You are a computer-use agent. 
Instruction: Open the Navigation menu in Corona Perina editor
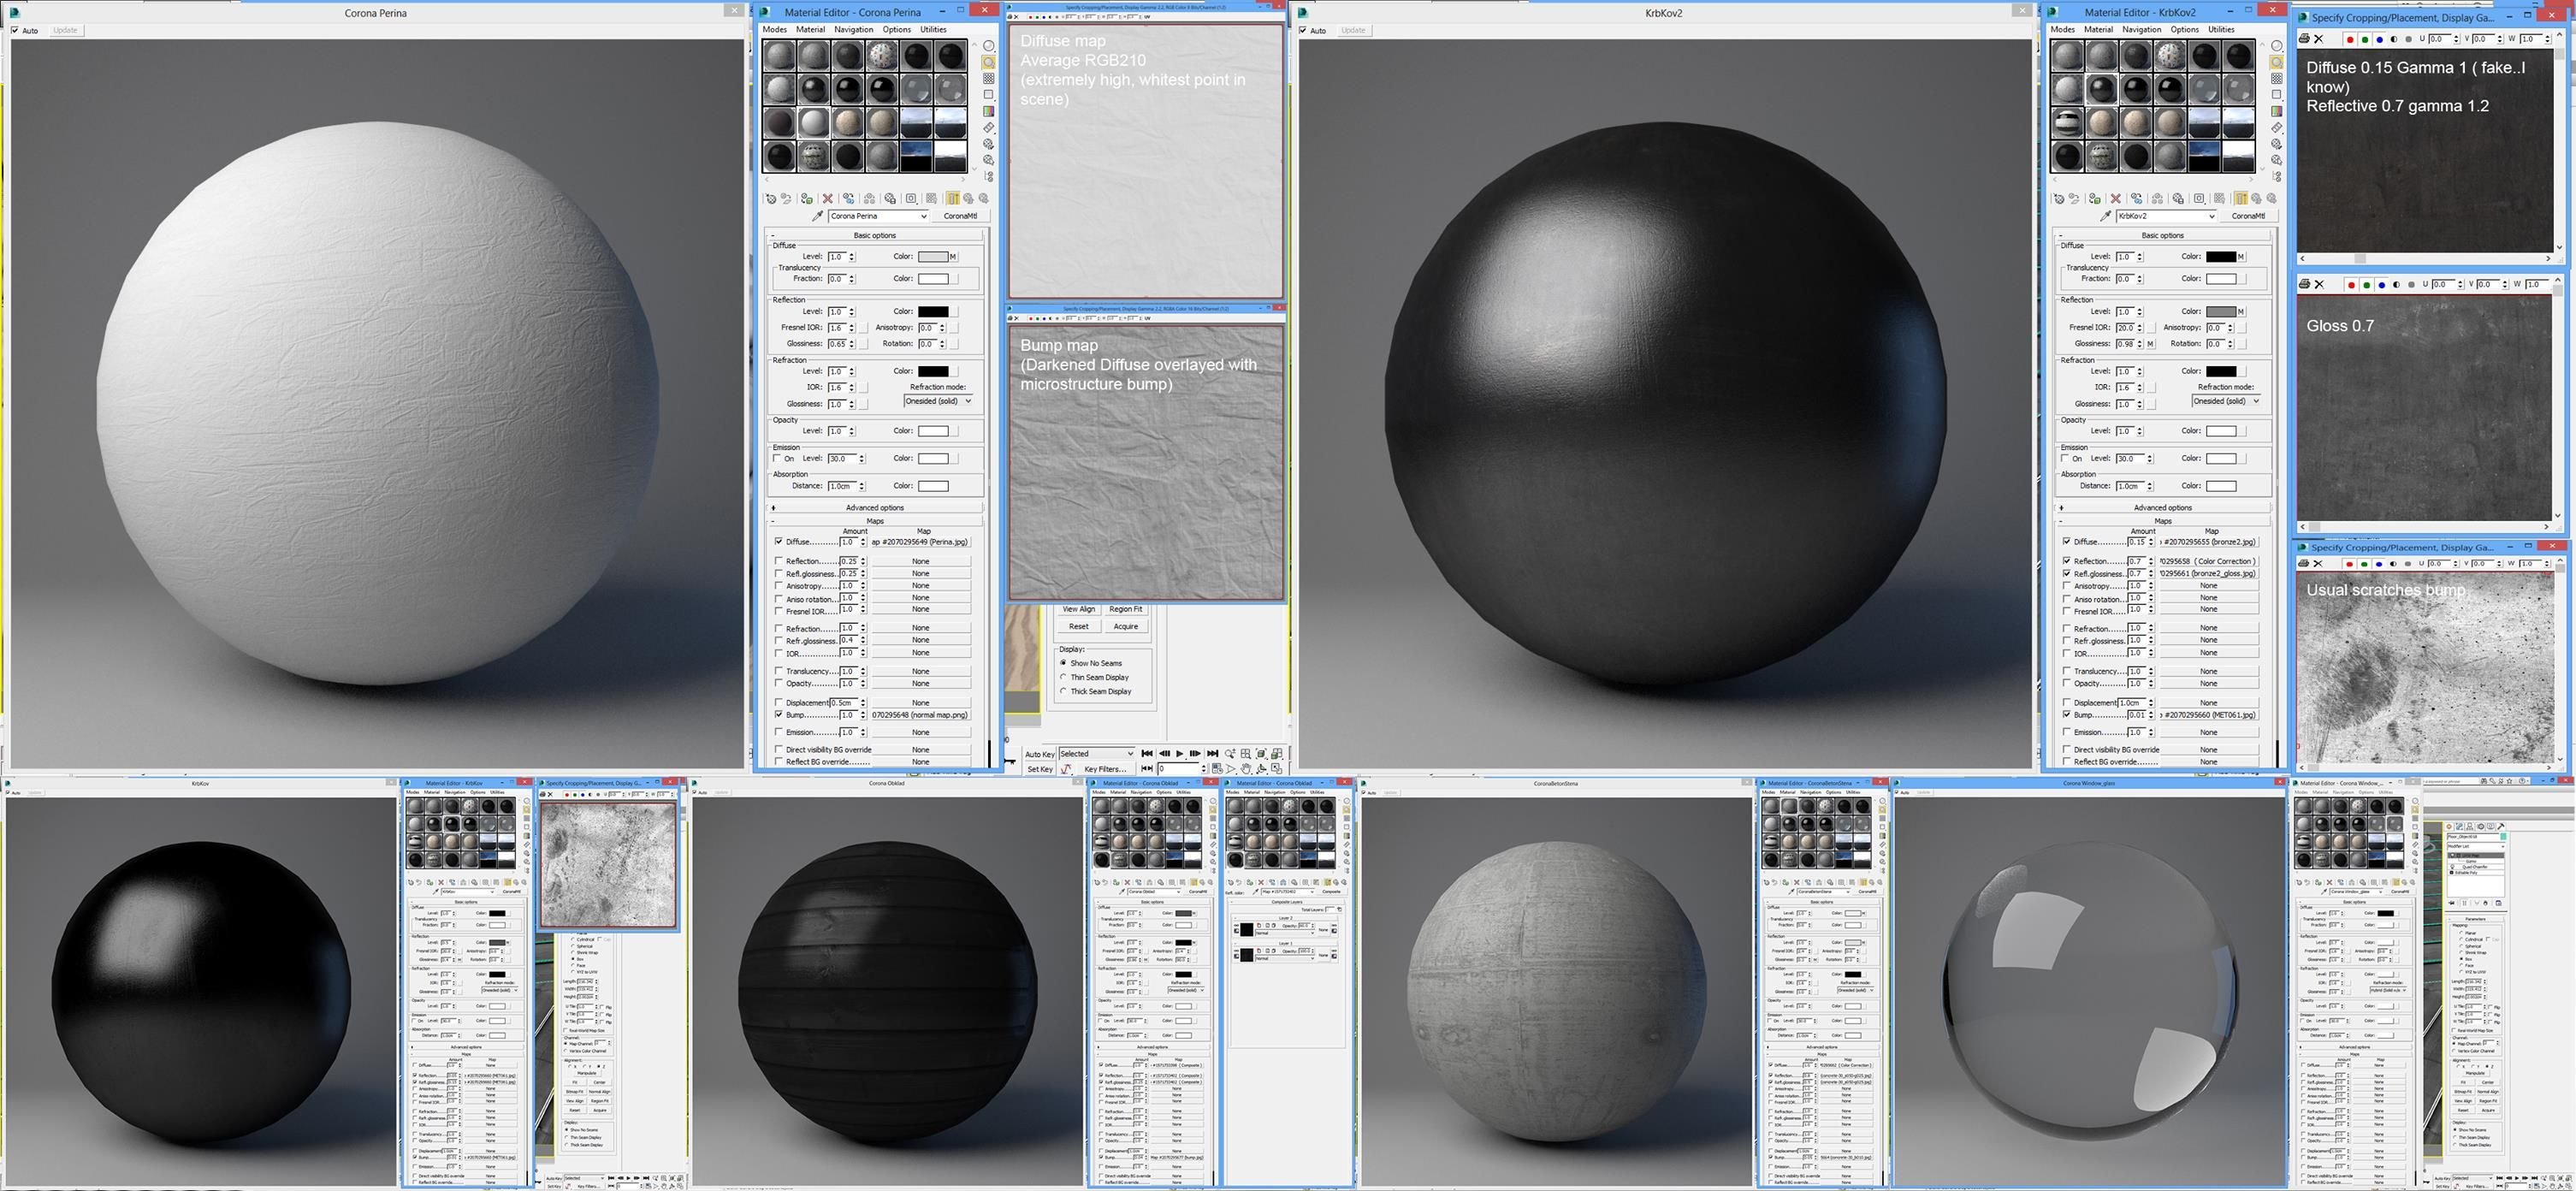pyautogui.click(x=853, y=29)
